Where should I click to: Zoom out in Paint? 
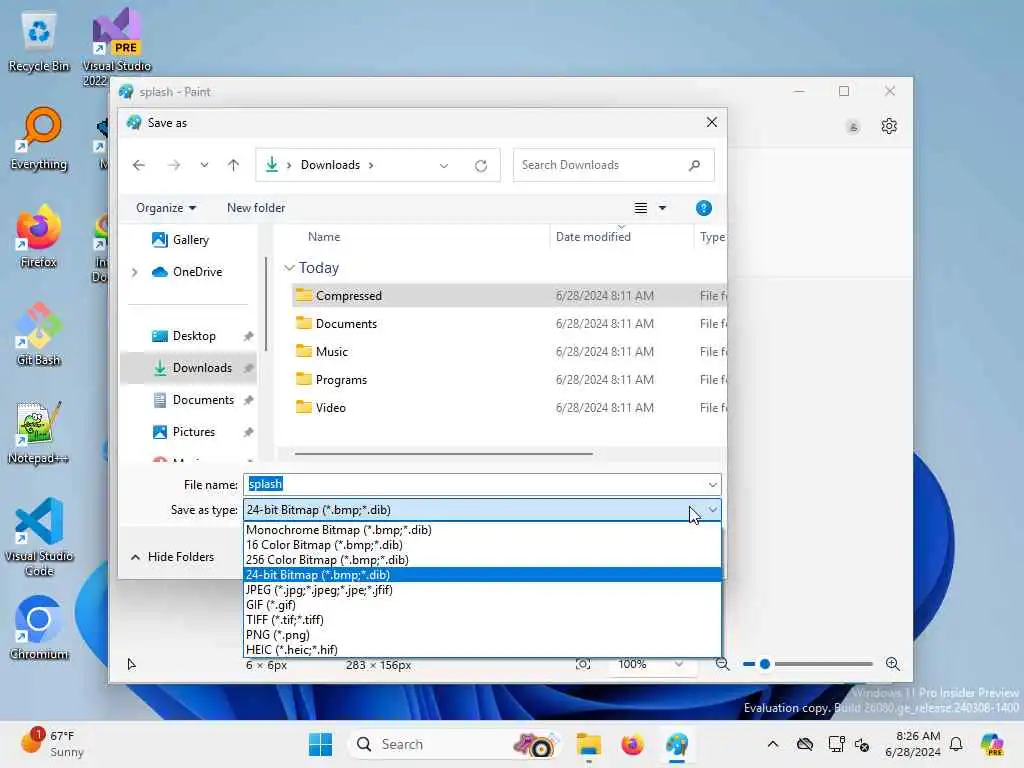pos(722,664)
